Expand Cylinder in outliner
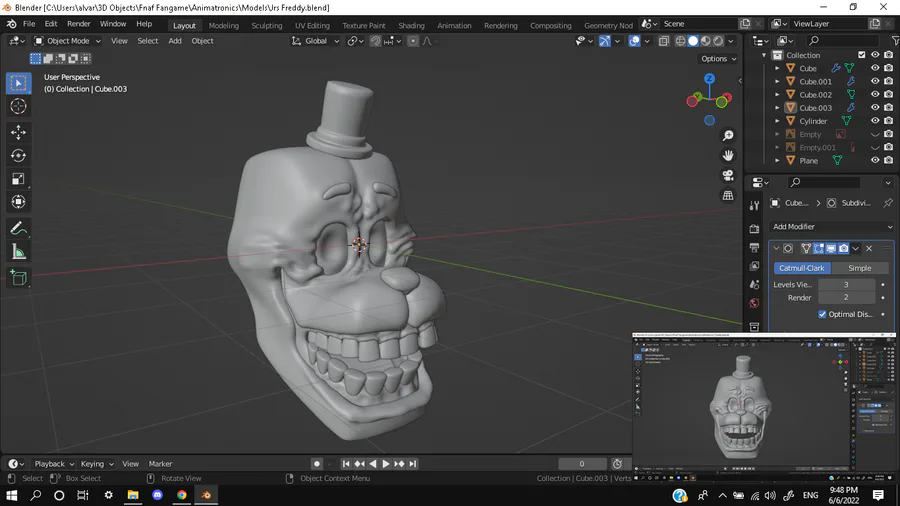 [x=777, y=121]
